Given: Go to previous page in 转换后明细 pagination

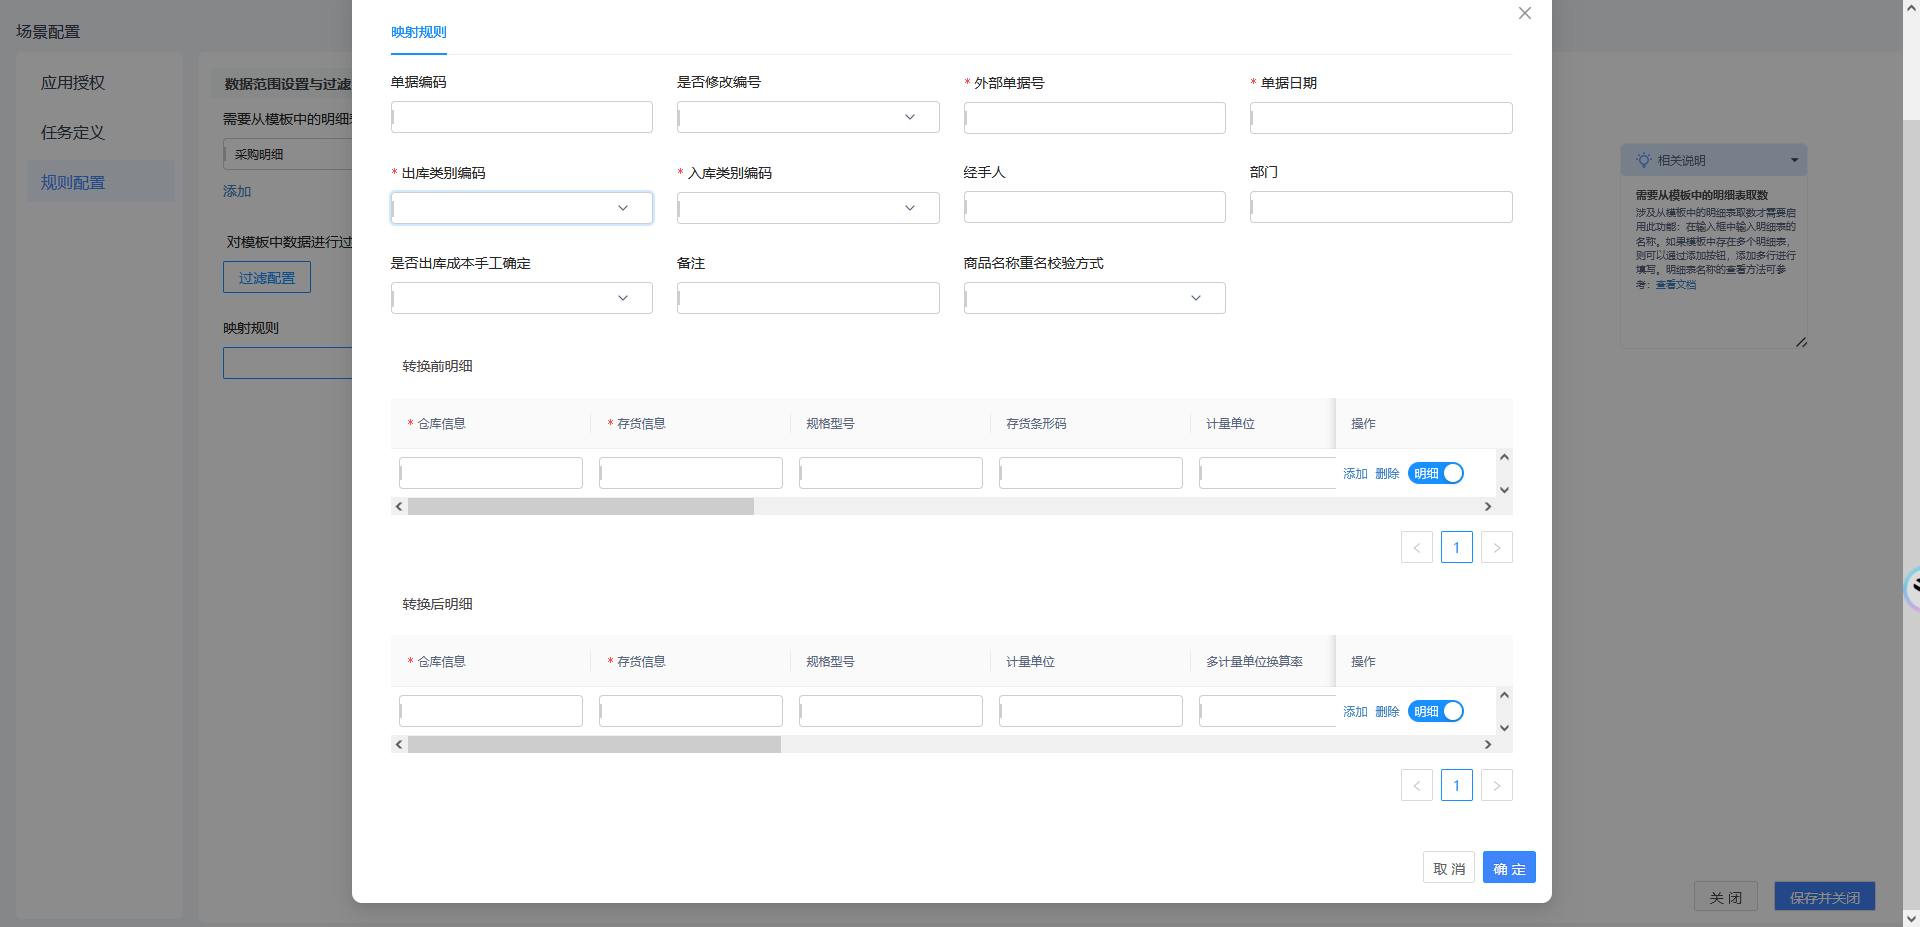Looking at the screenshot, I should click(x=1417, y=785).
